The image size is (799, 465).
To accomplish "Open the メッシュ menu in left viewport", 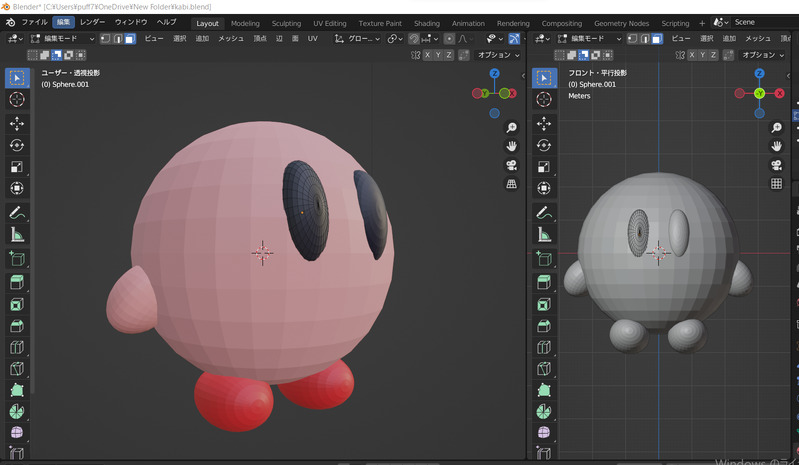I will pos(231,39).
